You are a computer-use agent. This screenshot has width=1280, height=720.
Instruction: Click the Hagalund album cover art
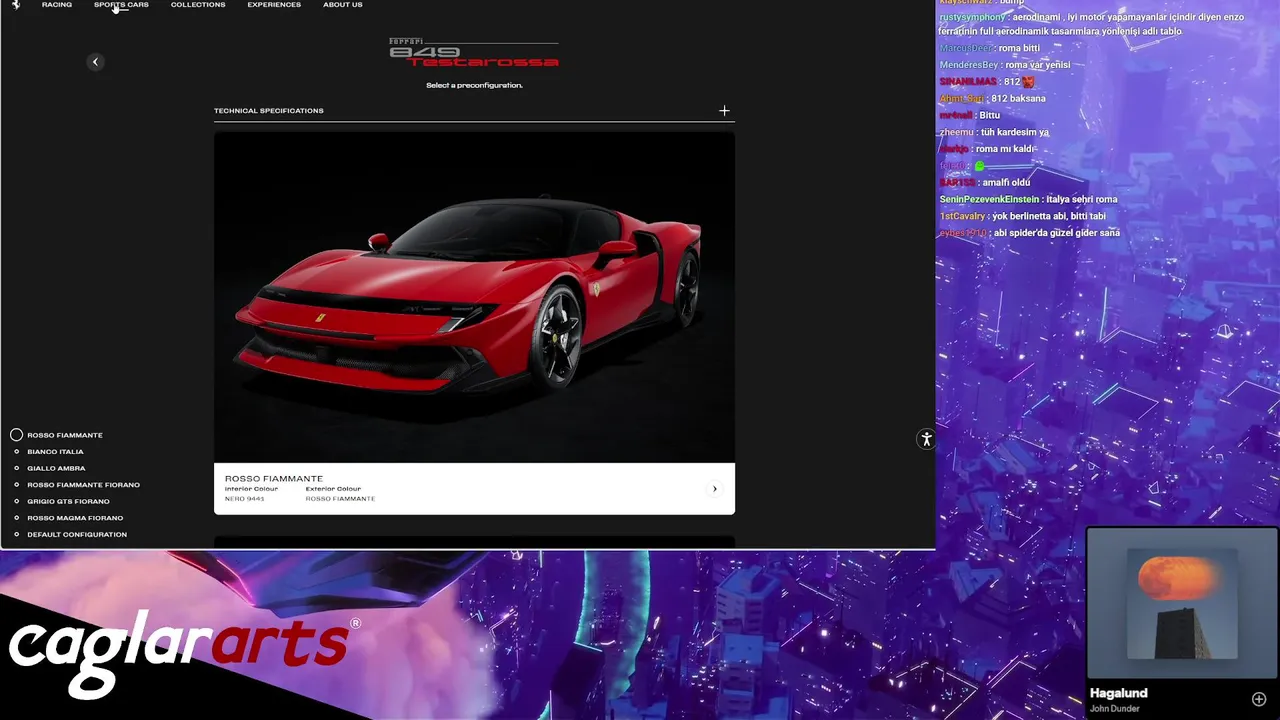pyautogui.click(x=1182, y=603)
